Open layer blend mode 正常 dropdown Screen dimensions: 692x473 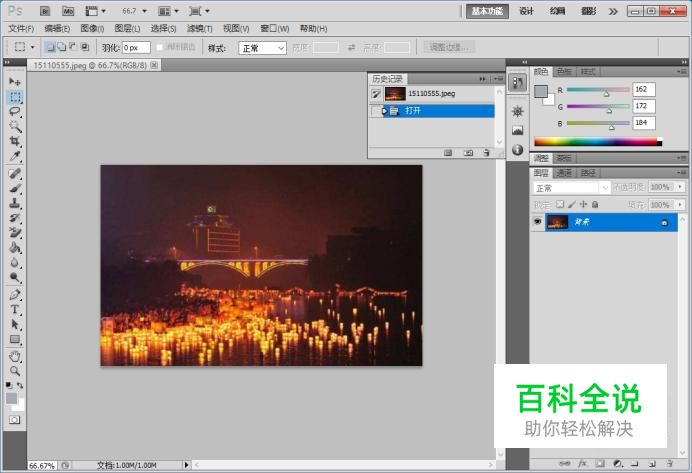(x=571, y=188)
